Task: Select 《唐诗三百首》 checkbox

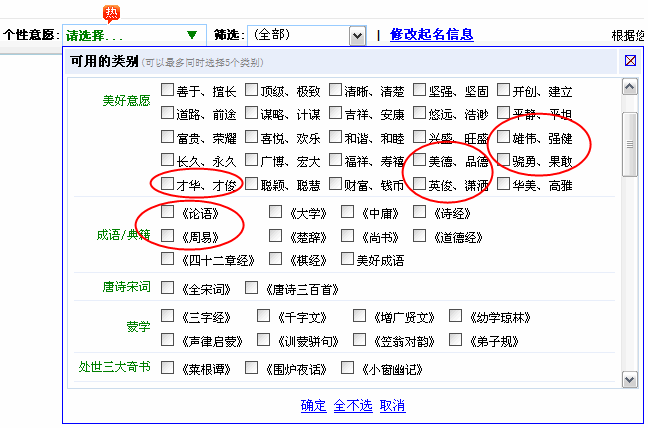Action: (251, 289)
